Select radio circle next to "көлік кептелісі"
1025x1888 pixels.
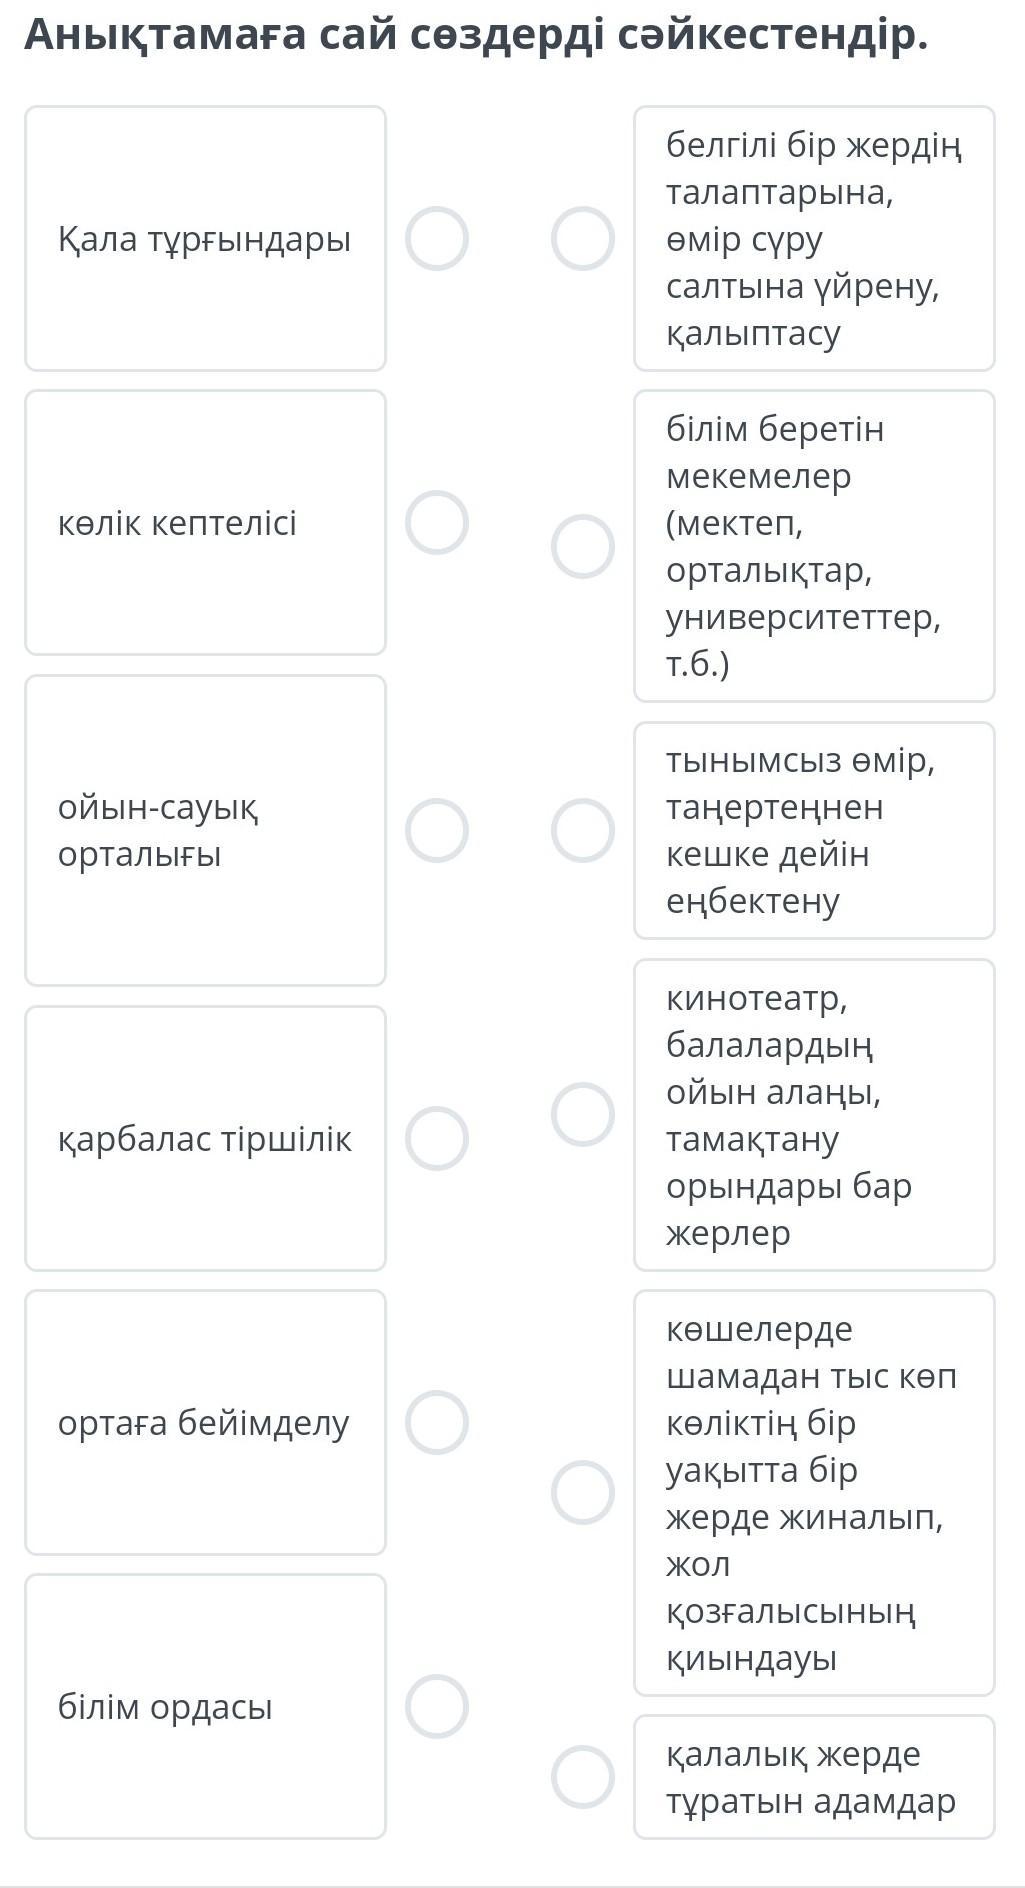pyautogui.click(x=437, y=522)
